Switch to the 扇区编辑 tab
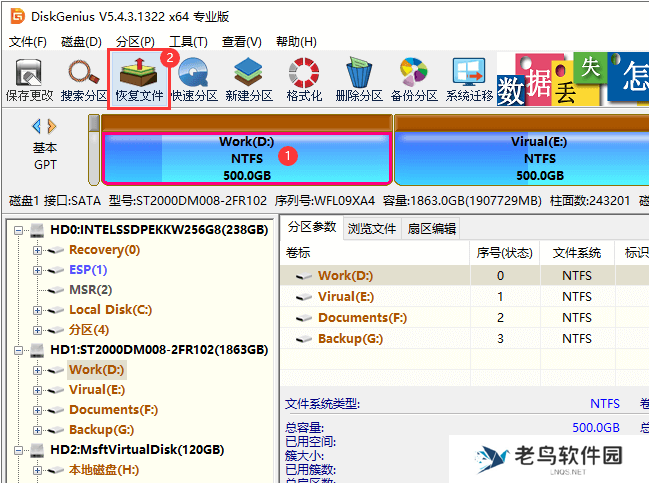Image resolution: width=649 pixels, height=485 pixels. coord(431,228)
